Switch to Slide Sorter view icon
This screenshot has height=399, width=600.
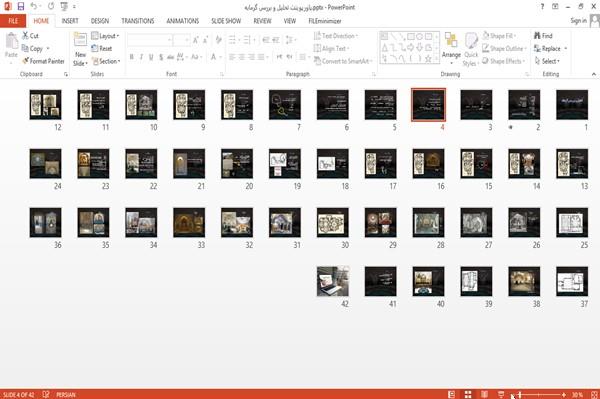coord(468,394)
